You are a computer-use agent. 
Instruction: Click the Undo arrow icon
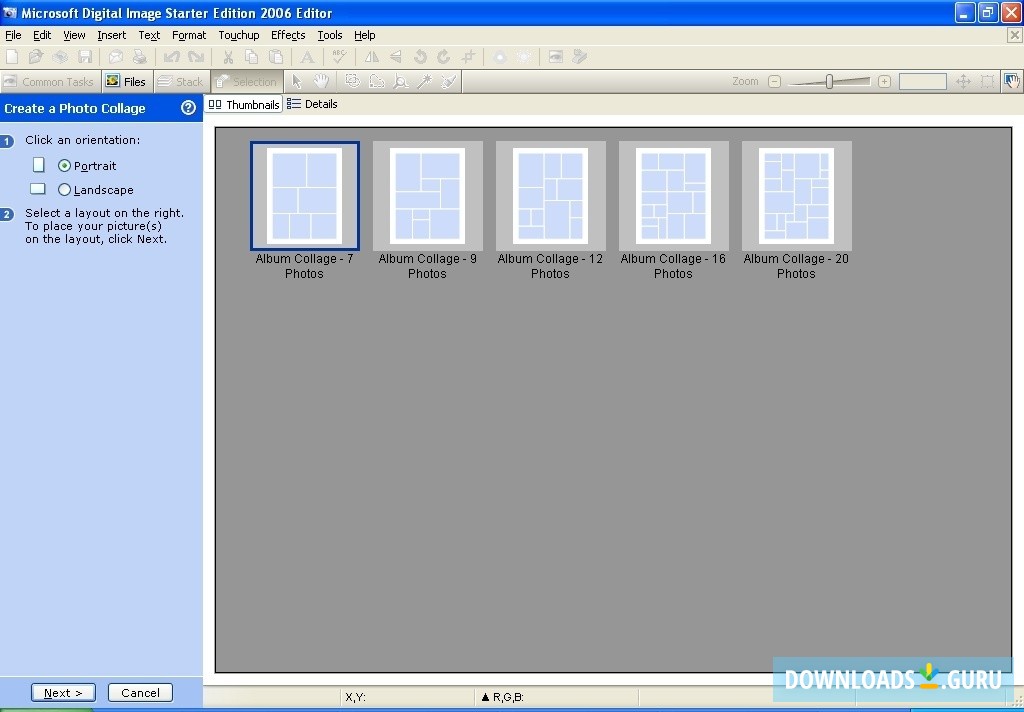pos(172,57)
